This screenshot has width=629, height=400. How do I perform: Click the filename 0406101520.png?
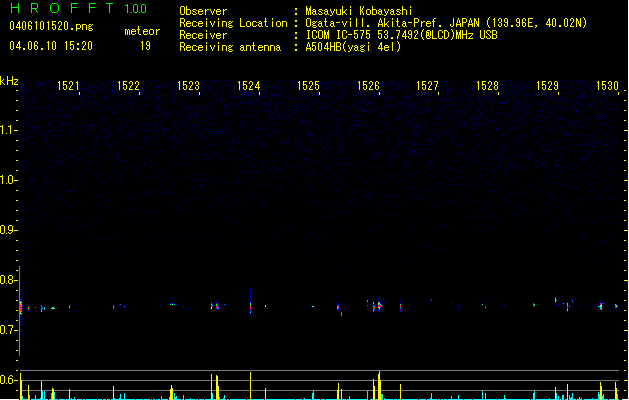tap(51, 26)
